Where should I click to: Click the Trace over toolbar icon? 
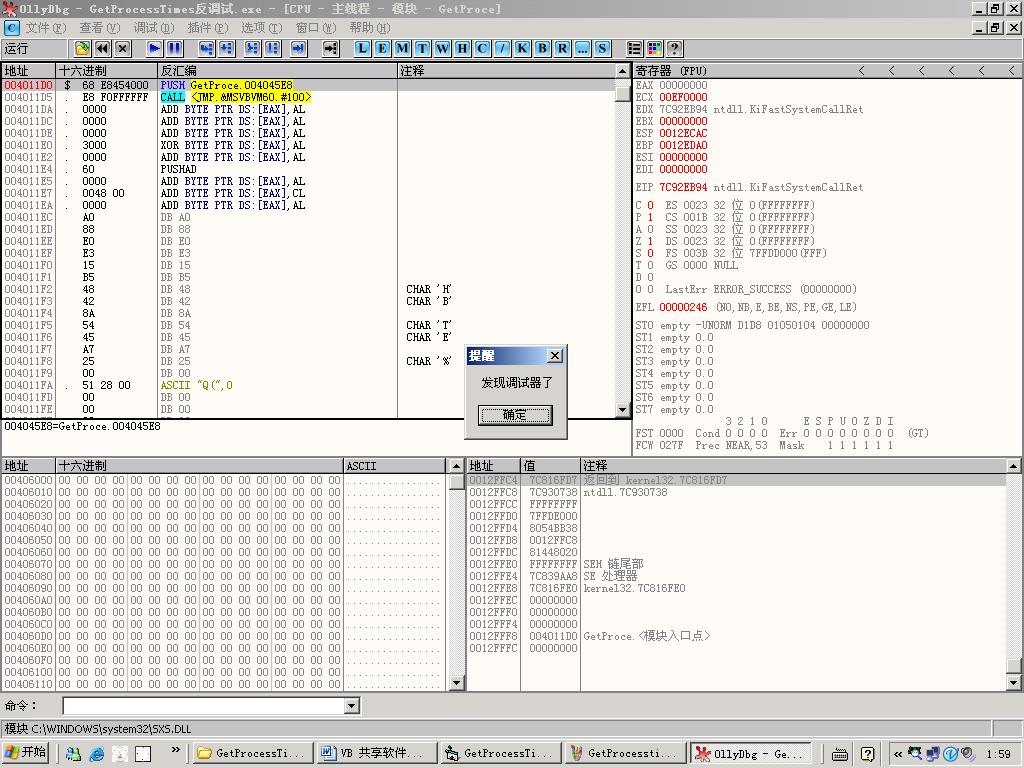tap(273, 48)
